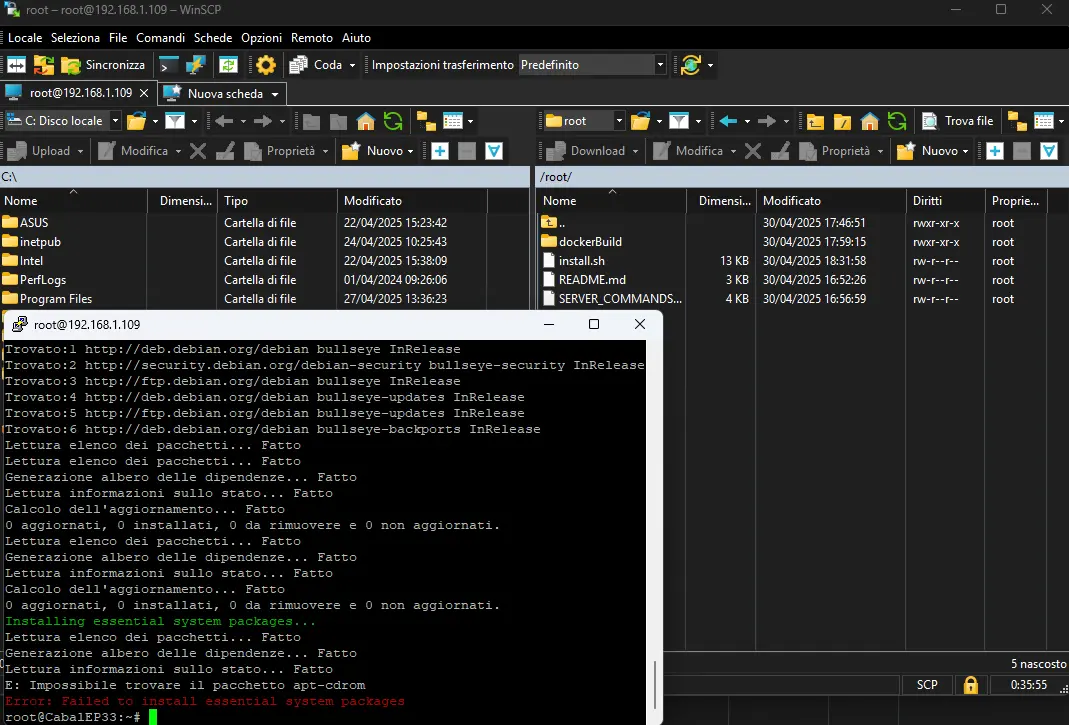Open the Remoto menu
The width and height of the screenshot is (1069, 725).
pos(312,38)
